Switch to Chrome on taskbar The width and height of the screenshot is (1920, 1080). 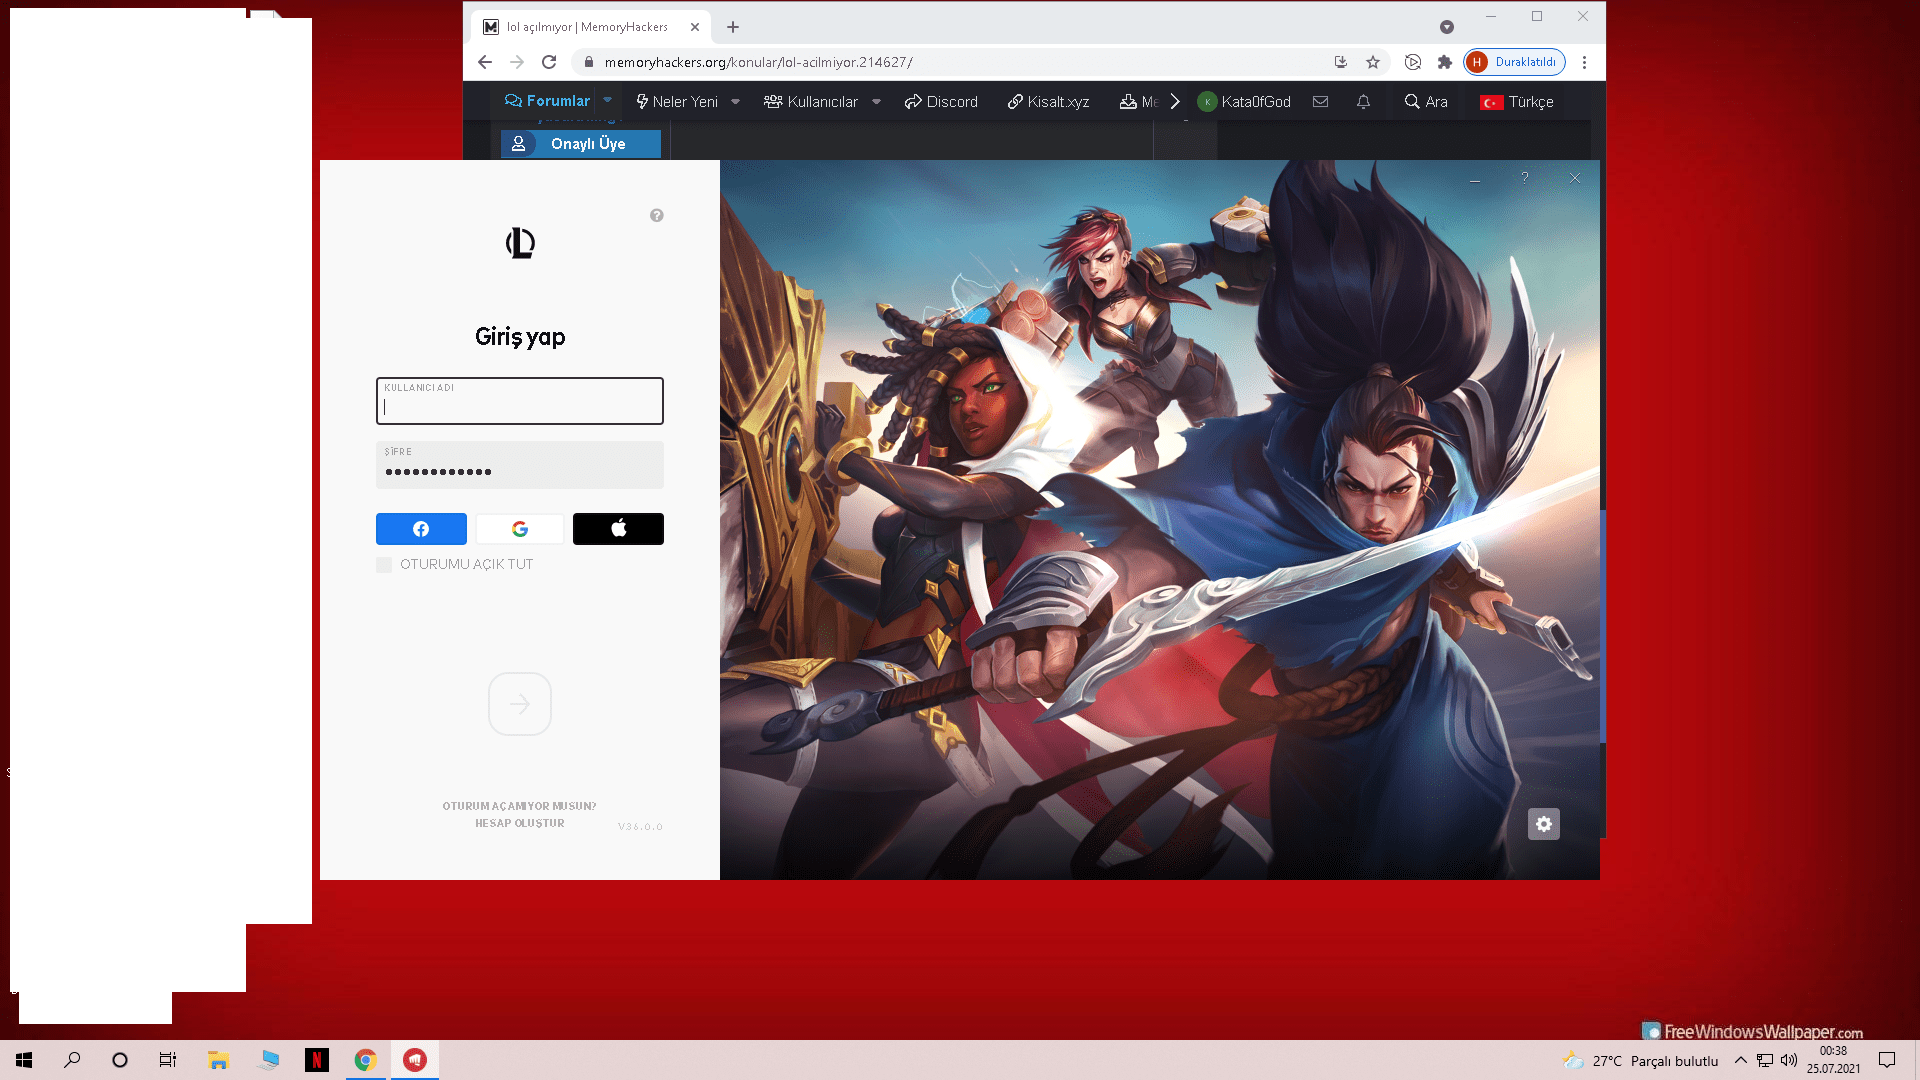click(x=366, y=1060)
